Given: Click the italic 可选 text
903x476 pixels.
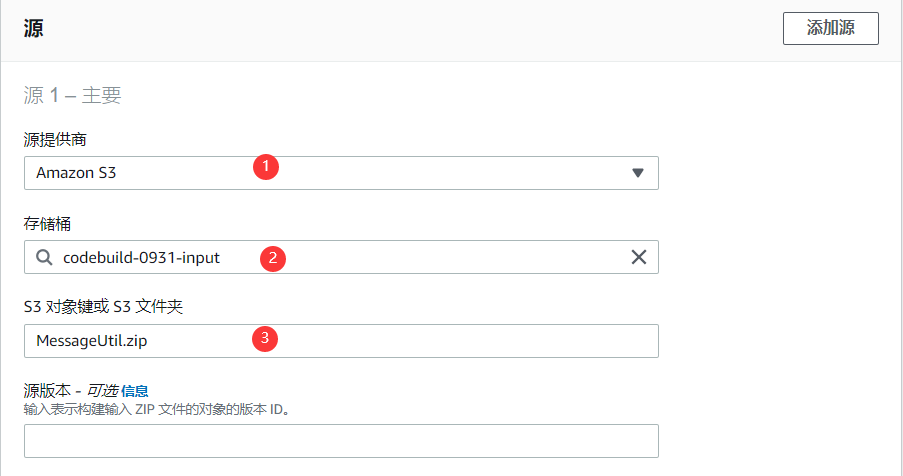Looking at the screenshot, I should point(103,391).
